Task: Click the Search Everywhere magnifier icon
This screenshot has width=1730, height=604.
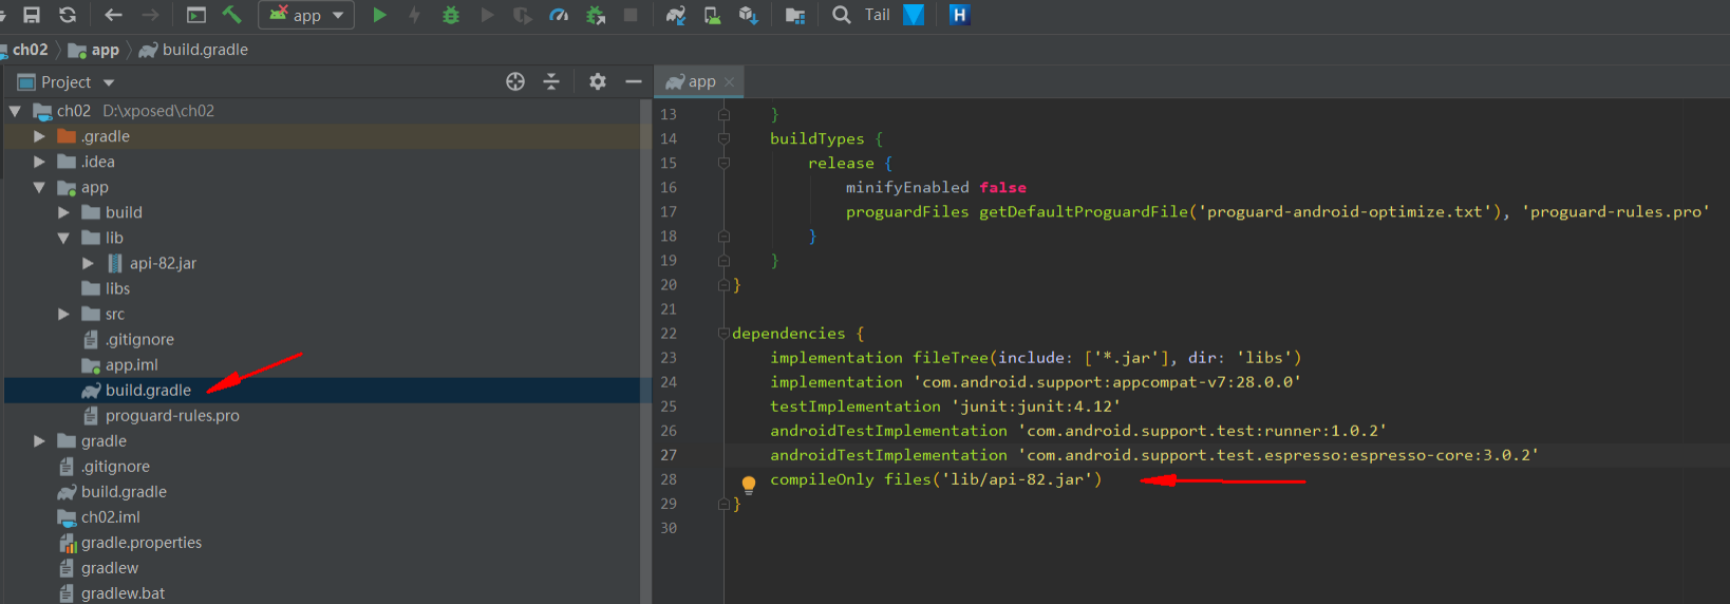Action: (x=842, y=15)
